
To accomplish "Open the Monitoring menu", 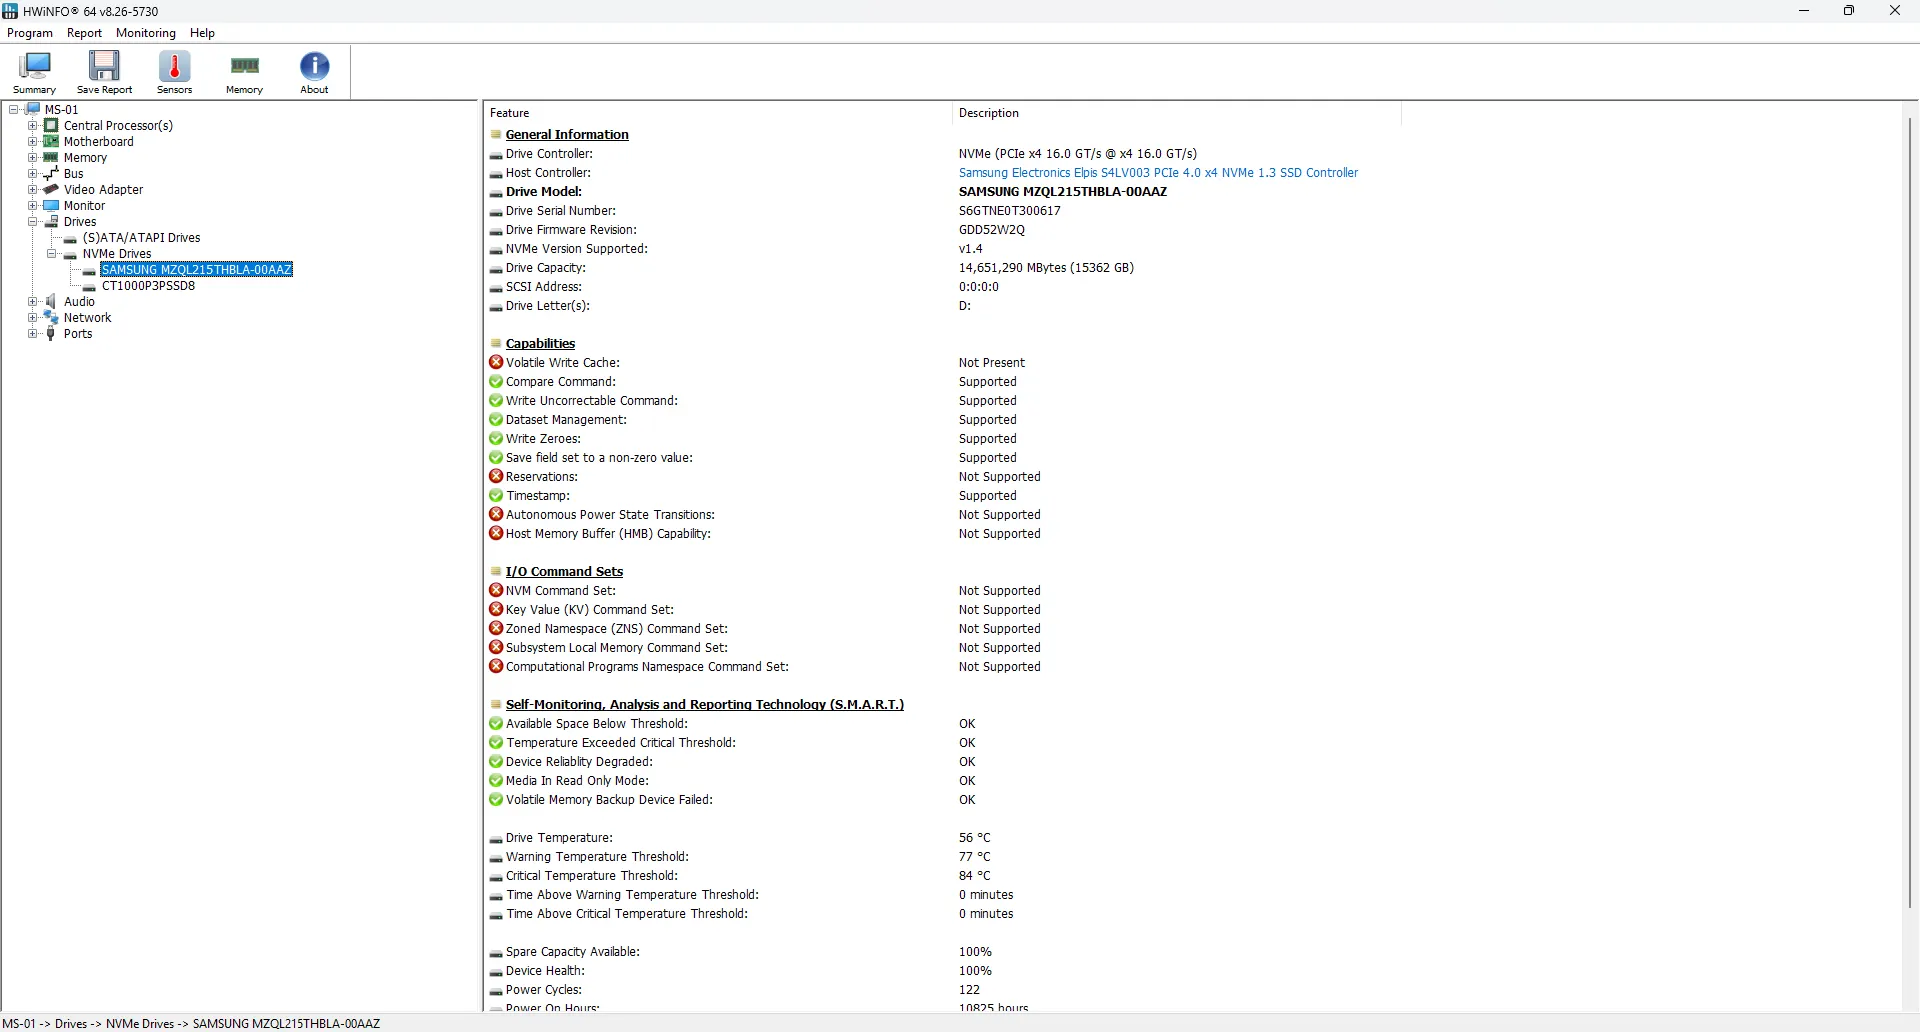I will [x=146, y=33].
